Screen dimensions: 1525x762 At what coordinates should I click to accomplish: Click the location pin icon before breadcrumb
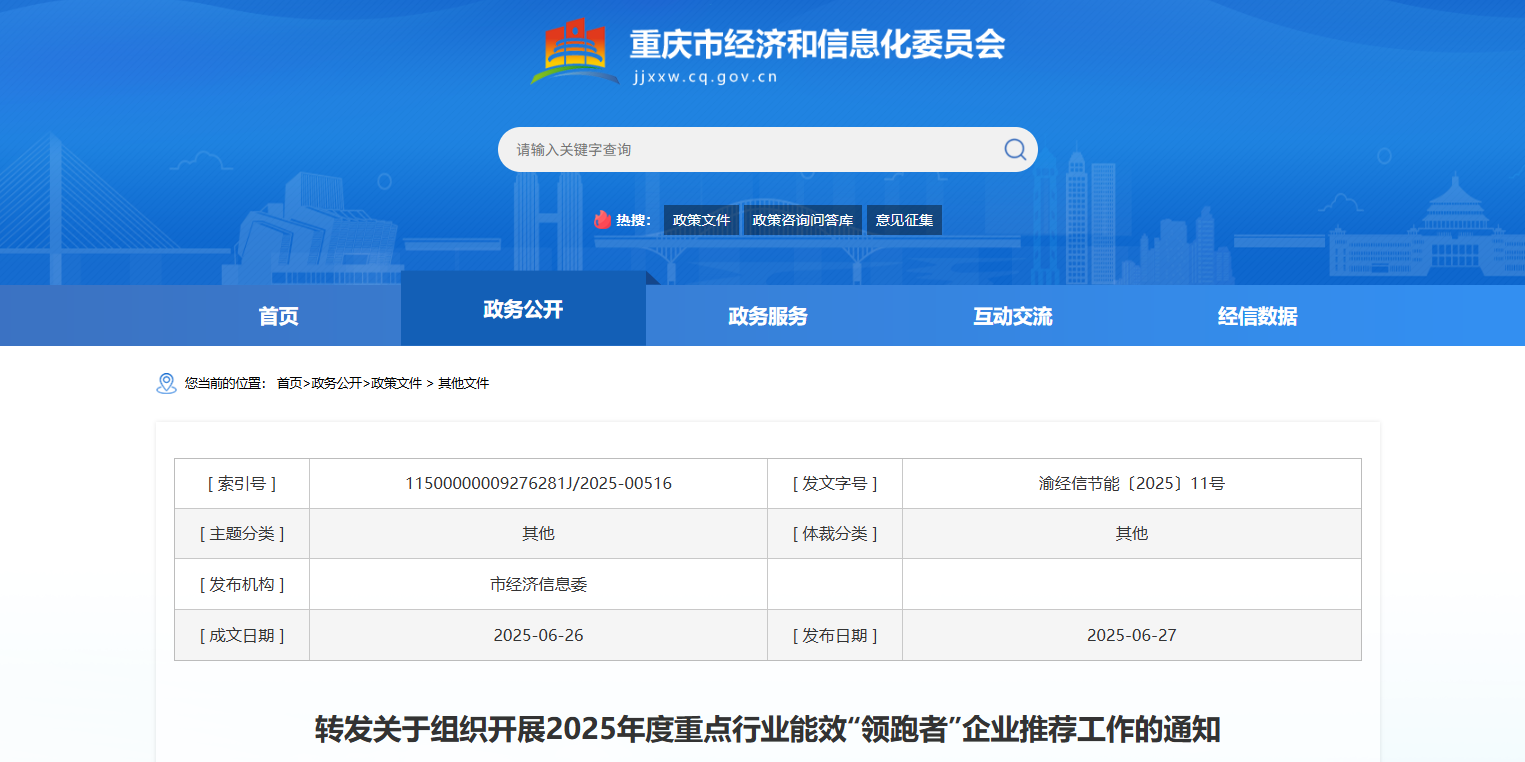(x=166, y=384)
